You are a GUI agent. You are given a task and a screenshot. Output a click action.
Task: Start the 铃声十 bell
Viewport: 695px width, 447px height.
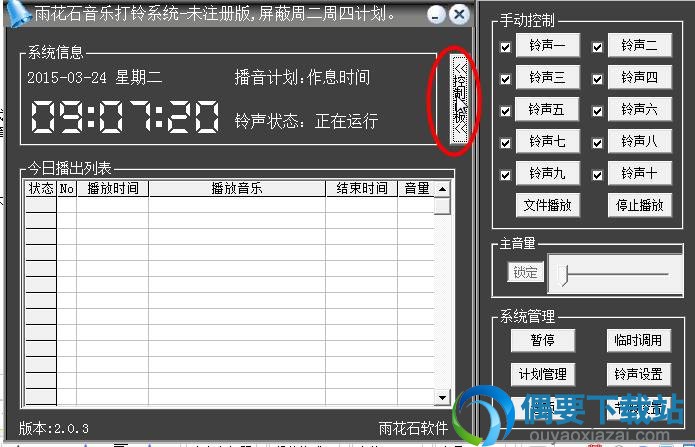point(640,173)
